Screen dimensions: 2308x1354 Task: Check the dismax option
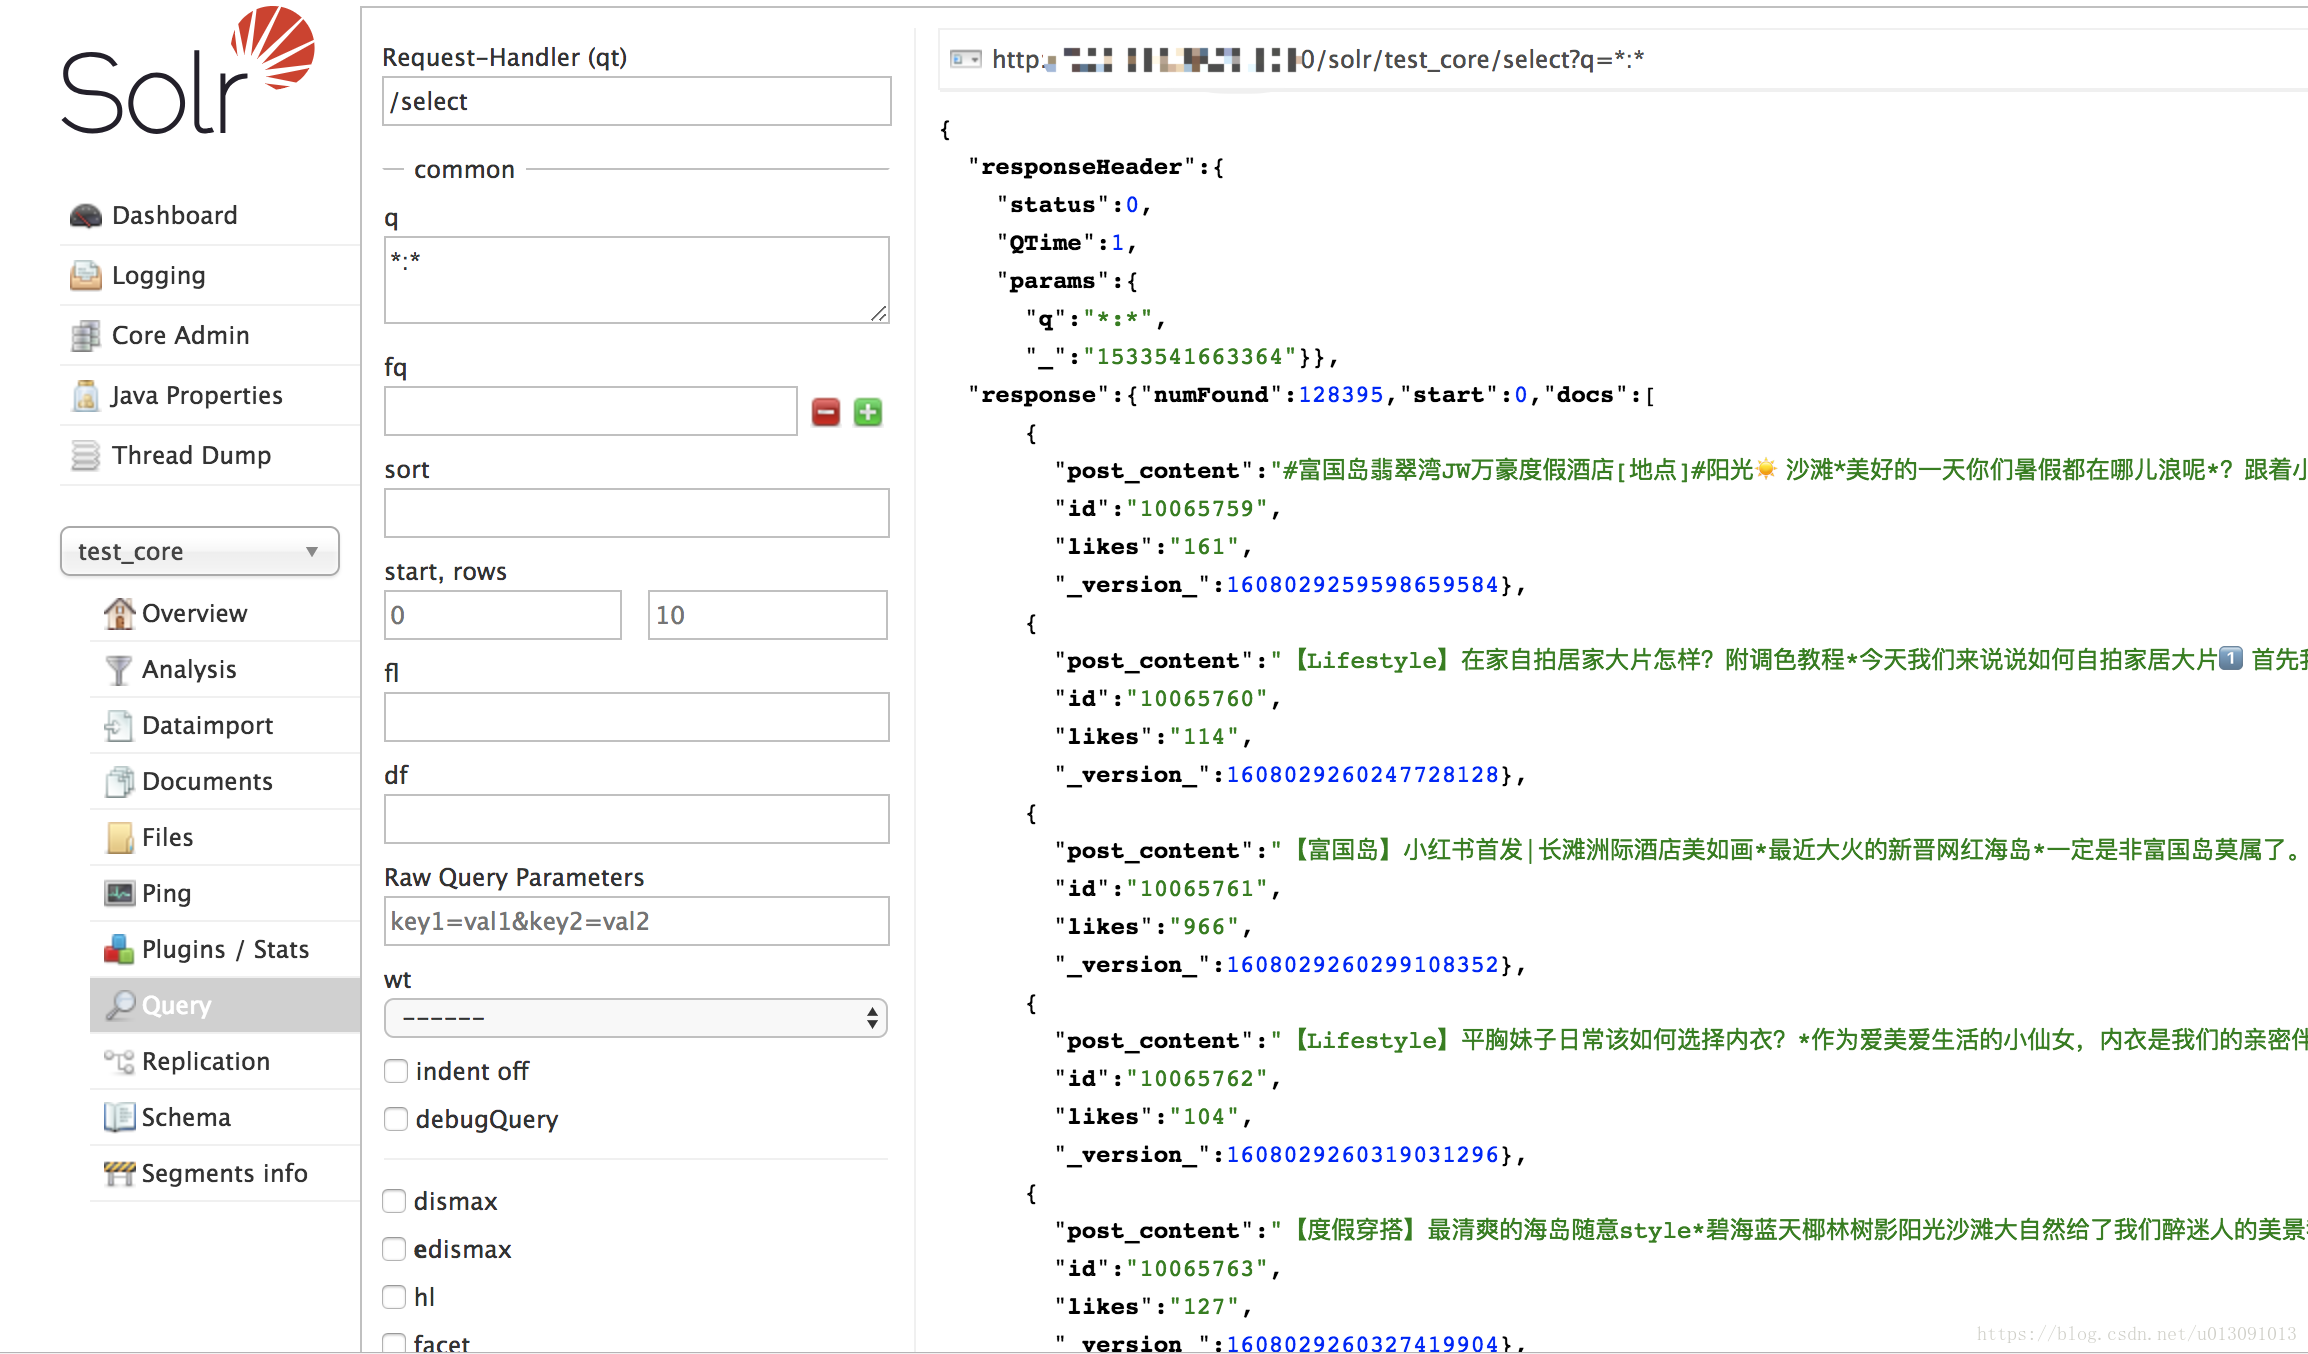pos(395,1201)
